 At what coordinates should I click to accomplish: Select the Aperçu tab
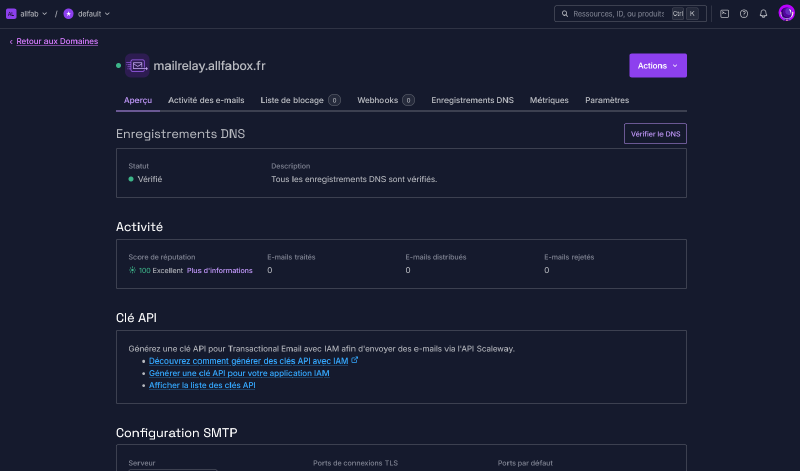pos(138,100)
